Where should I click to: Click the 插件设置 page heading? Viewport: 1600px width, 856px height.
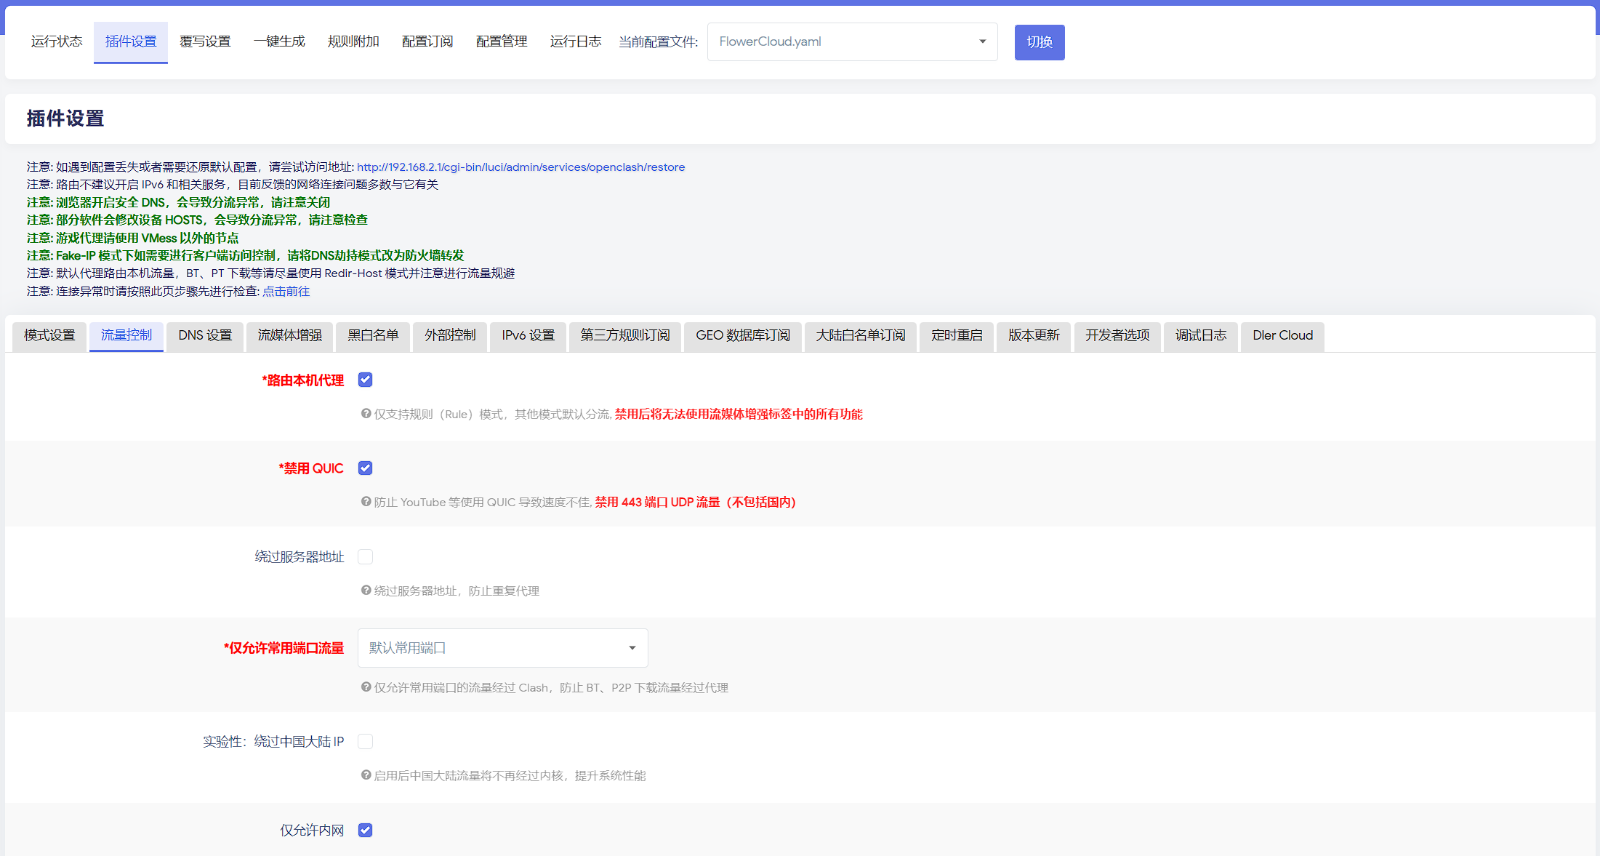tap(66, 118)
